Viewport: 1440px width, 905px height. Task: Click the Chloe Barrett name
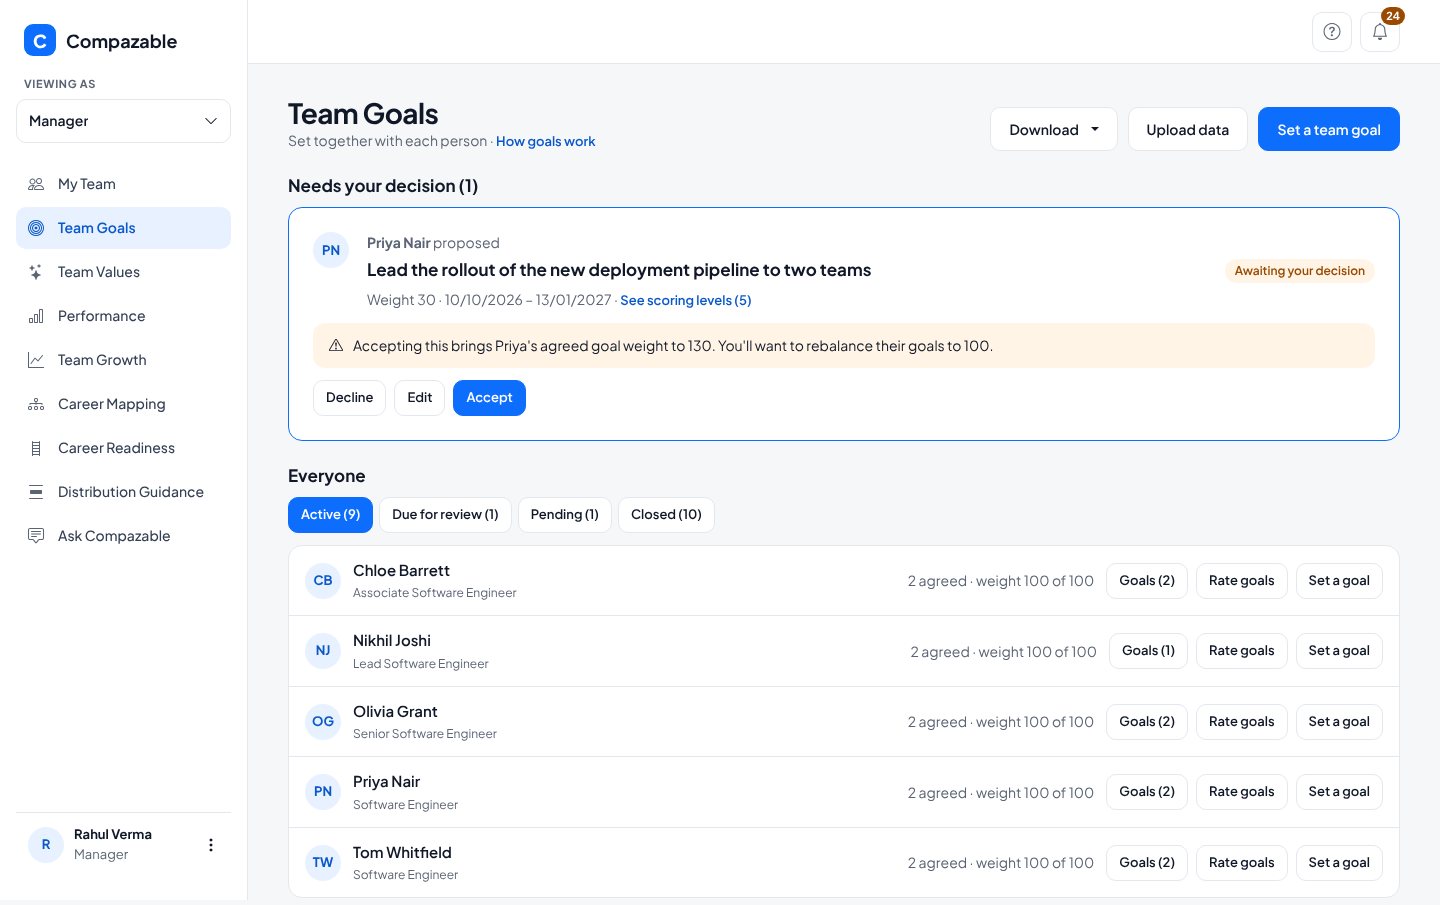[x=401, y=571]
